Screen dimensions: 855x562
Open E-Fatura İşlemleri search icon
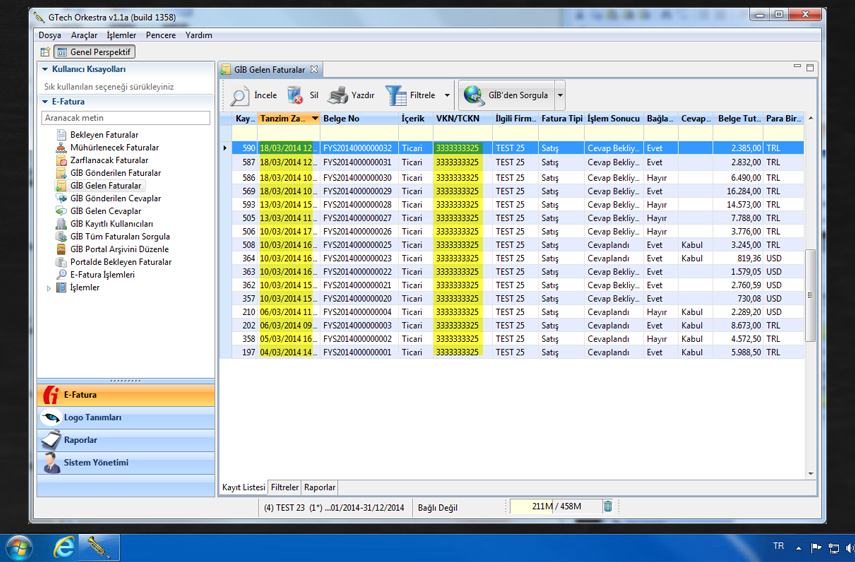(x=61, y=275)
